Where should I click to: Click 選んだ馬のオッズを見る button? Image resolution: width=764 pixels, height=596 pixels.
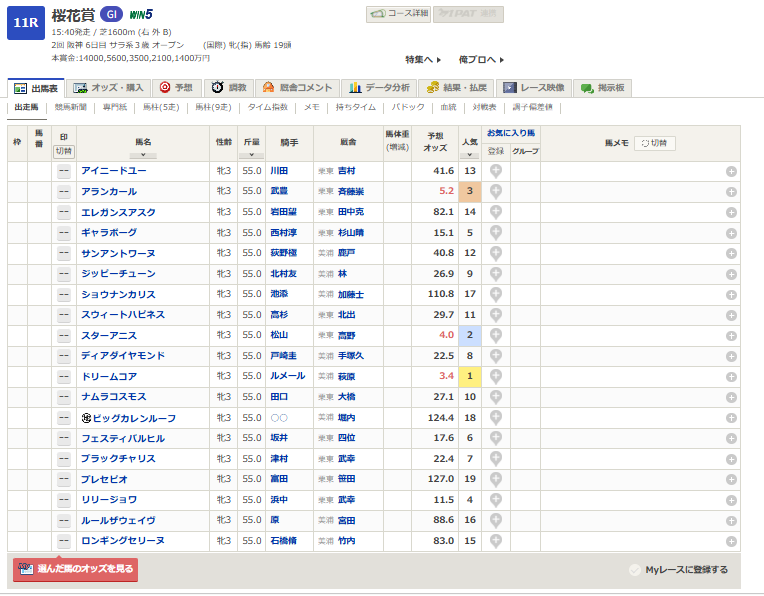(x=75, y=569)
